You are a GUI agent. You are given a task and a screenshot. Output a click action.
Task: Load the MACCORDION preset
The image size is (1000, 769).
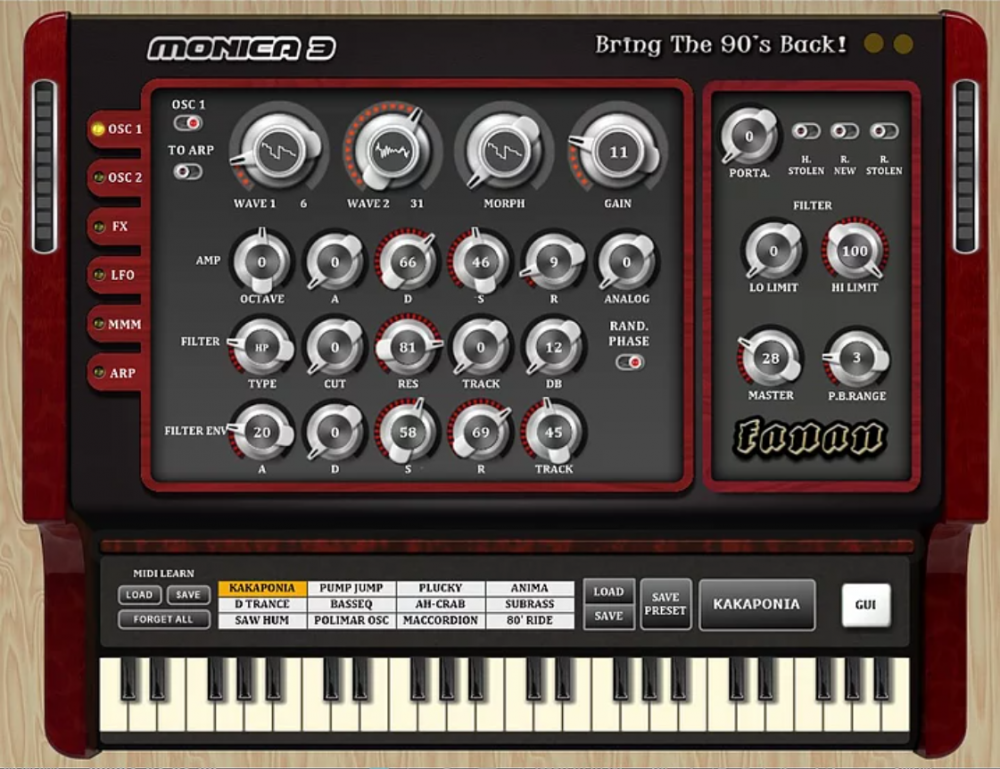click(x=440, y=620)
